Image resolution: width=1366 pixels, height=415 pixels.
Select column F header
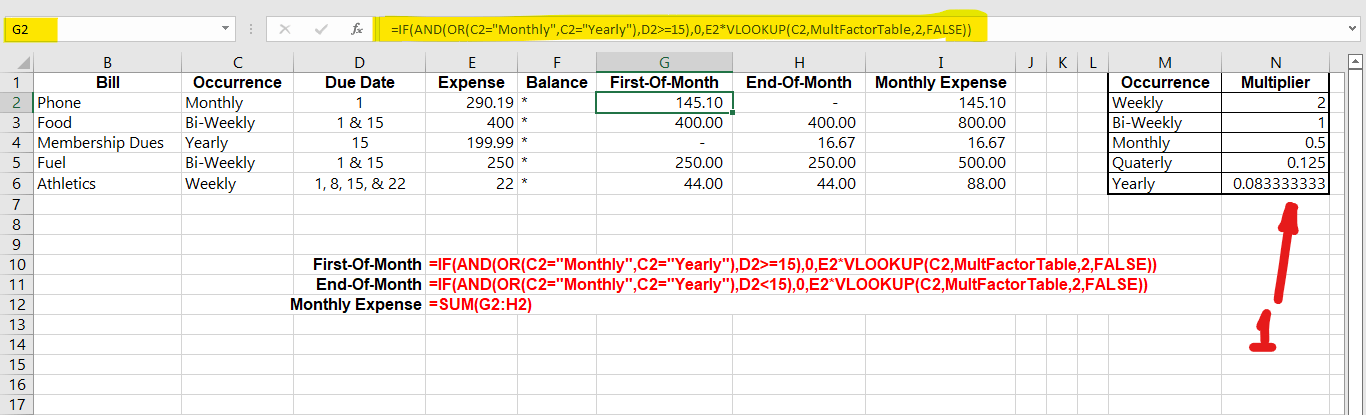pyautogui.click(x=557, y=62)
